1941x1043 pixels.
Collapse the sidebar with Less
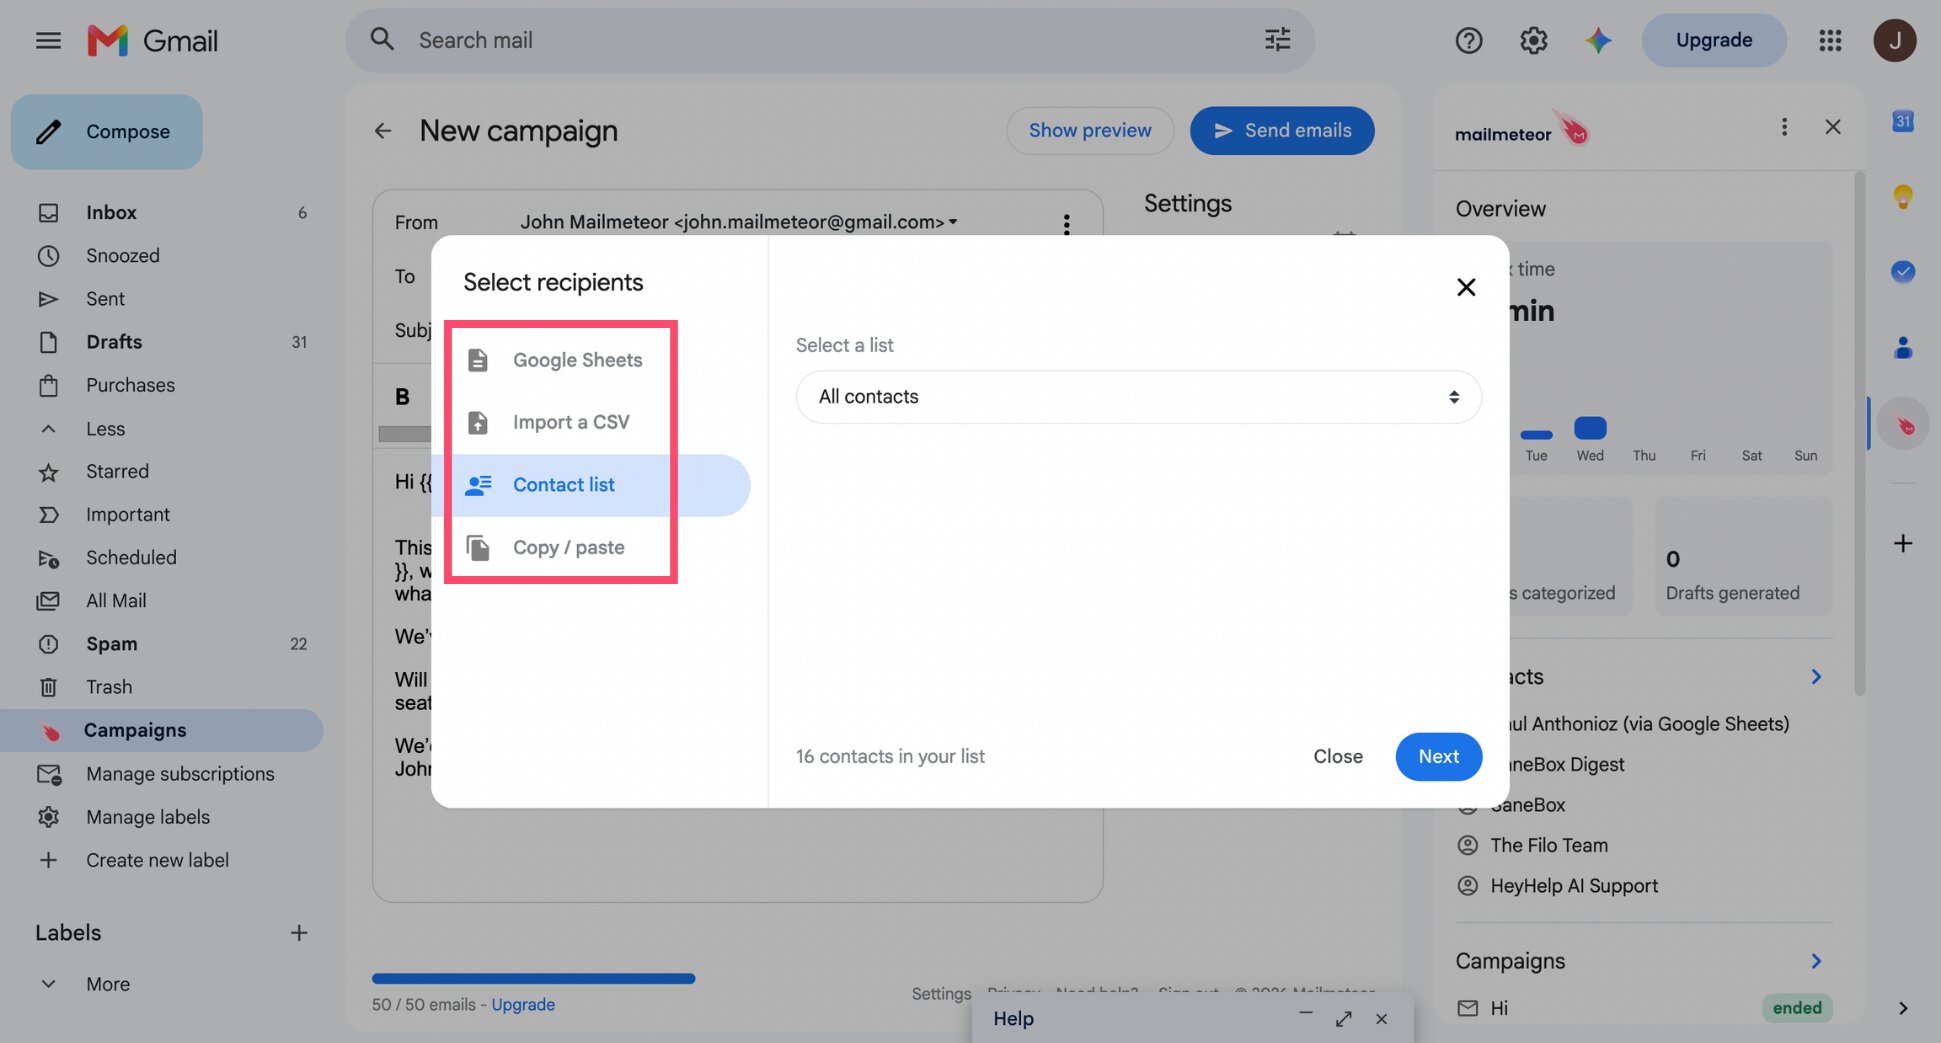click(105, 429)
